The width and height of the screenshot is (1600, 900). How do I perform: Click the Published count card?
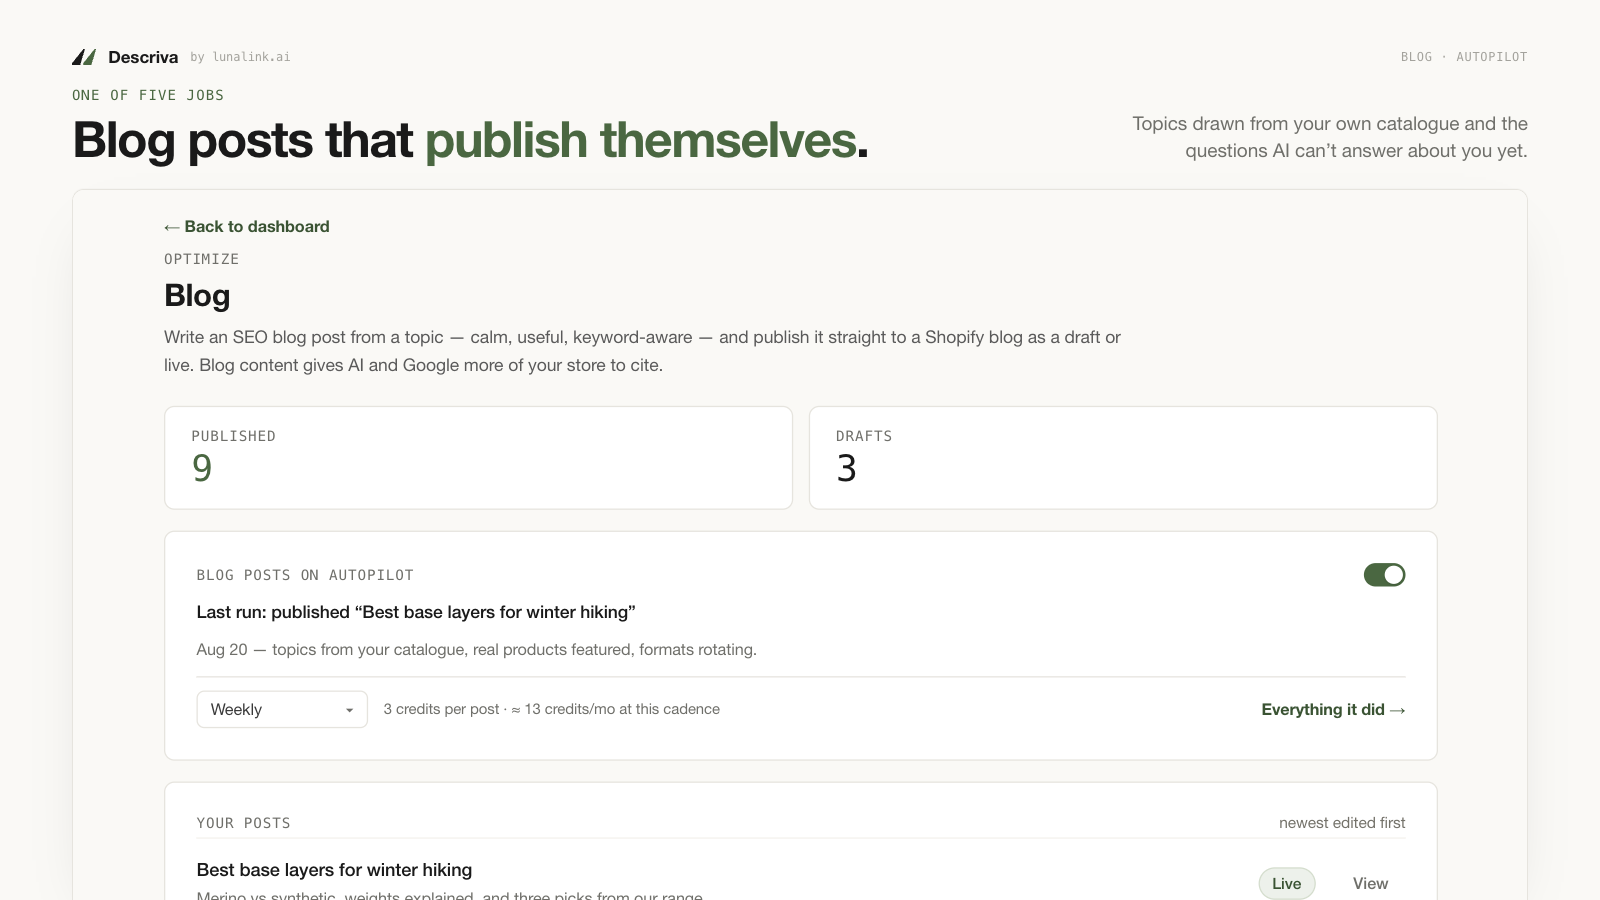(x=478, y=458)
